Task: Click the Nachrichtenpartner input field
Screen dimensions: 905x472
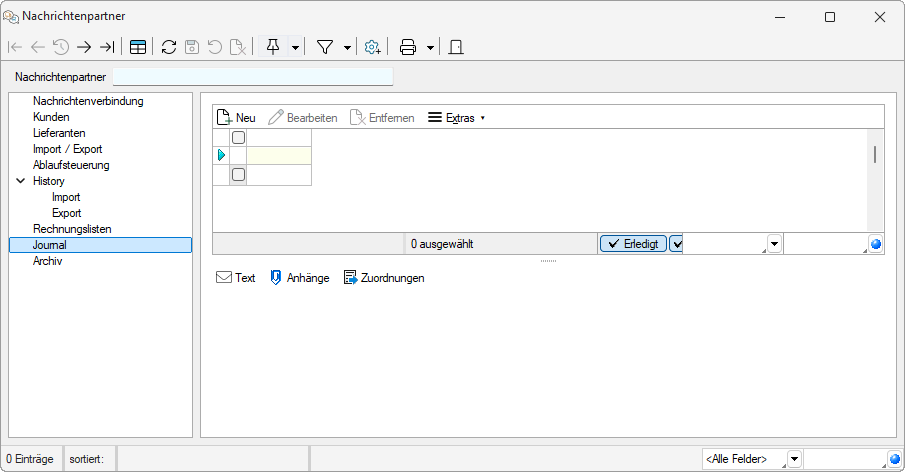Action: tap(253, 77)
